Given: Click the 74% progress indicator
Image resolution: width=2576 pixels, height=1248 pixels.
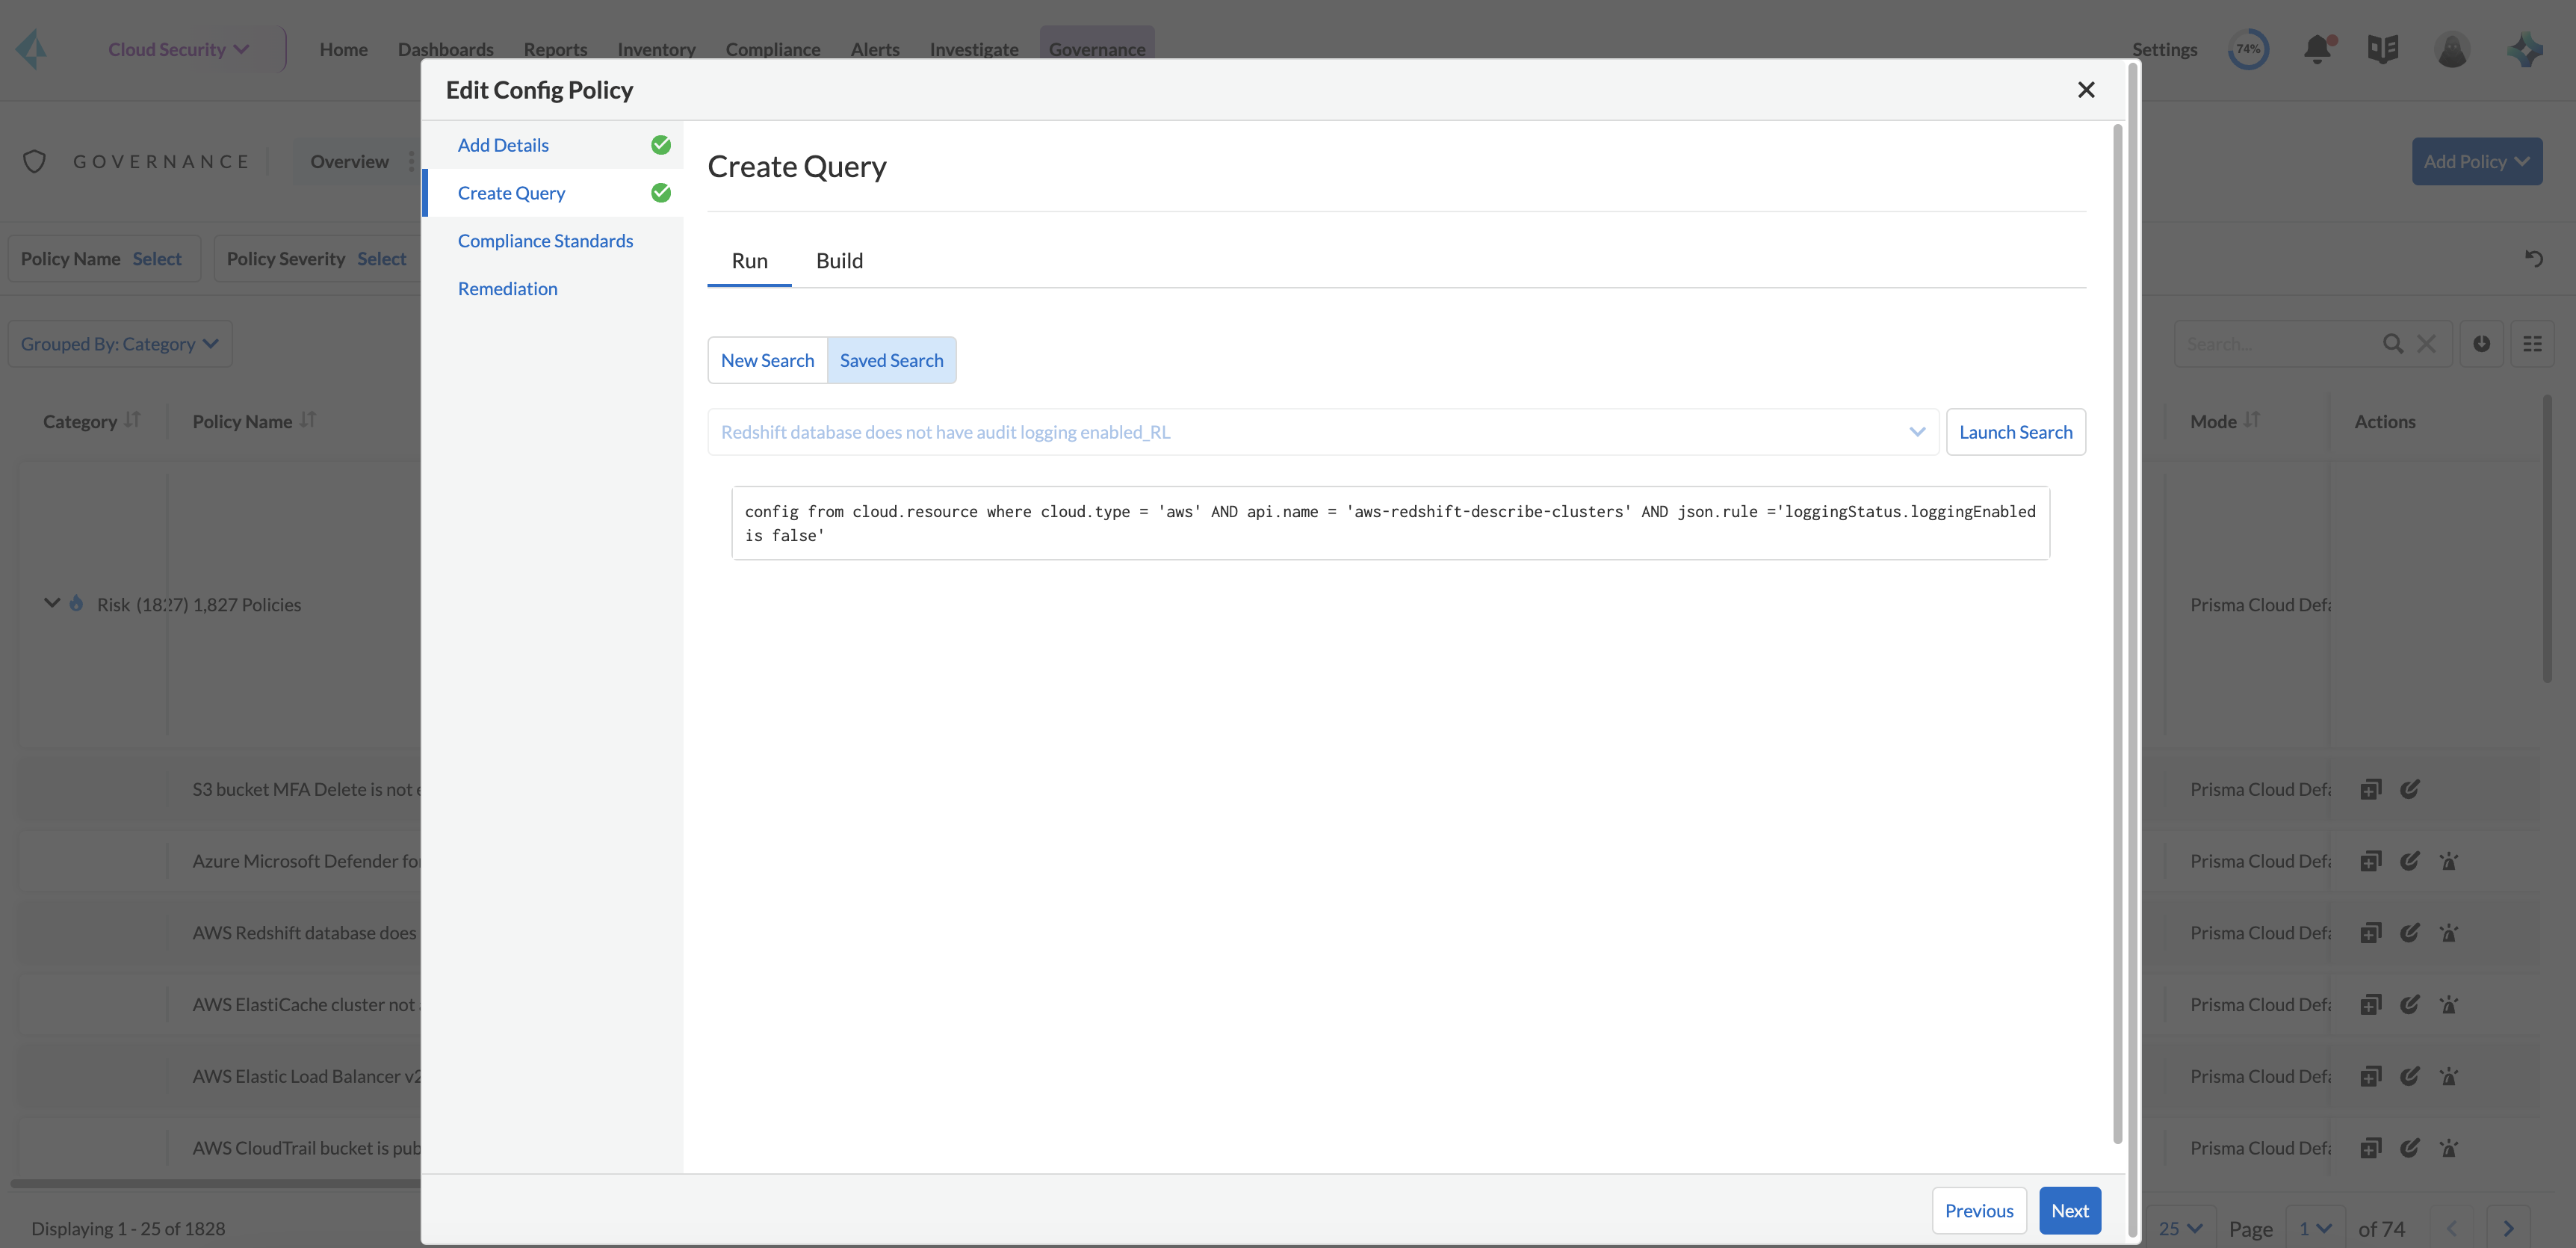Looking at the screenshot, I should (2248, 49).
